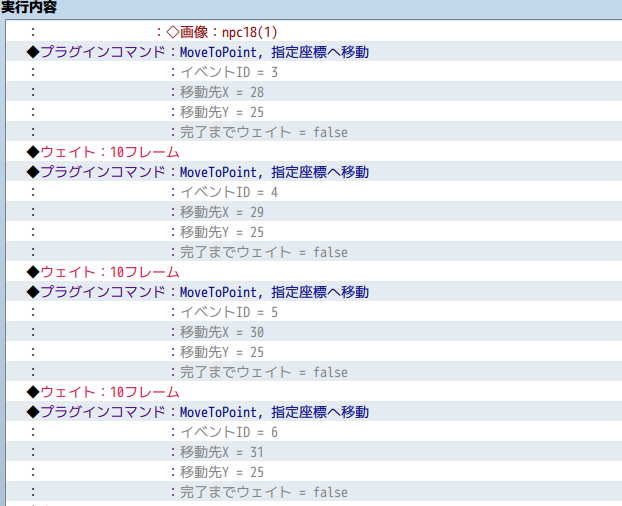The image size is (622, 506).
Task: Click the 移動先X = 29 row
Action: [314, 212]
